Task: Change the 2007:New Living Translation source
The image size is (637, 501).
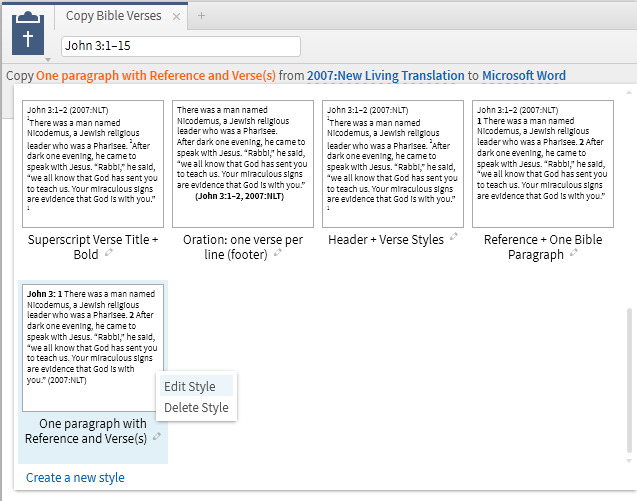Action: pos(386,76)
